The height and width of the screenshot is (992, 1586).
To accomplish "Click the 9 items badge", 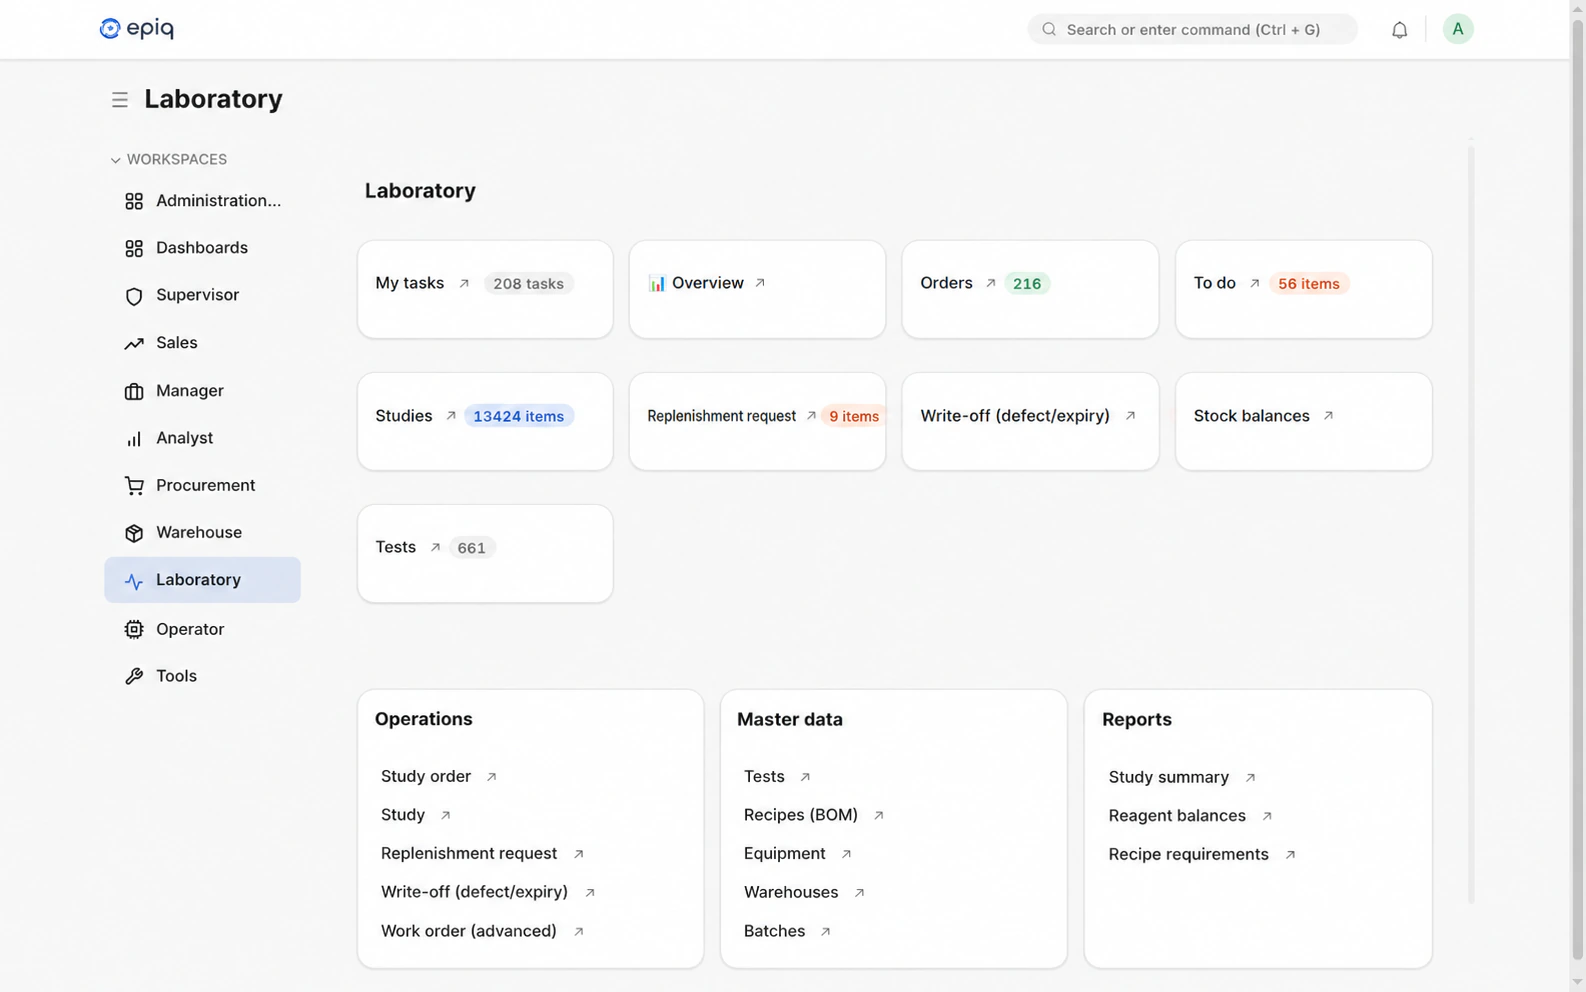I will [x=854, y=416].
